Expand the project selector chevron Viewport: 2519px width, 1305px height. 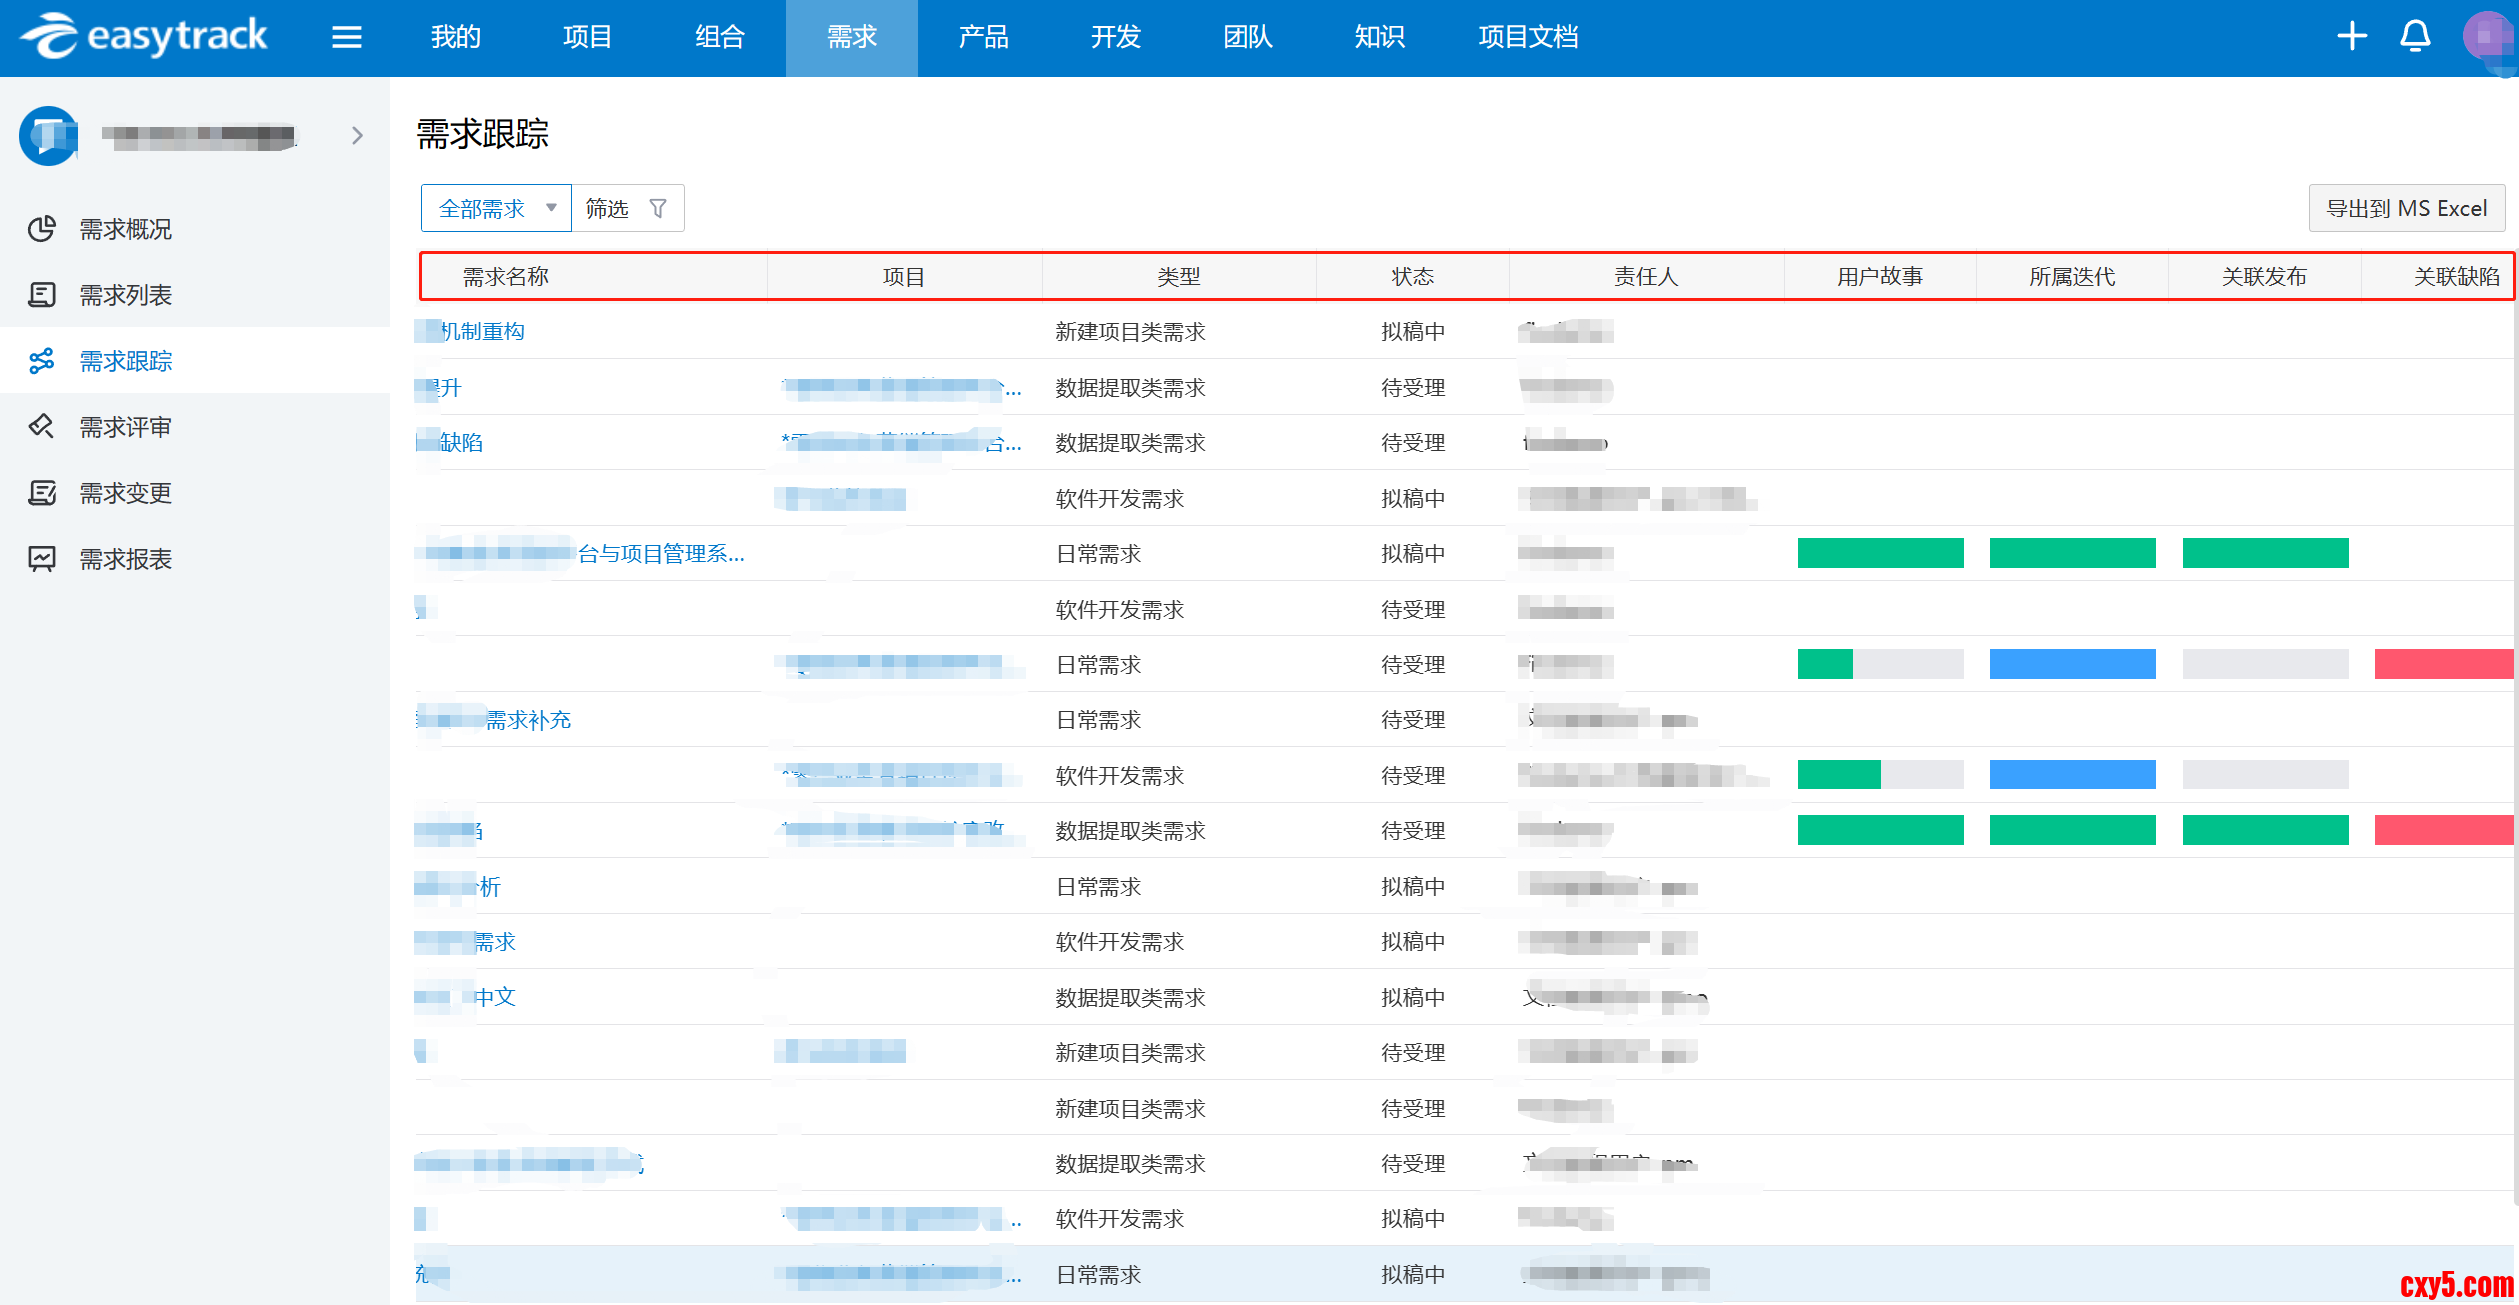point(357,136)
